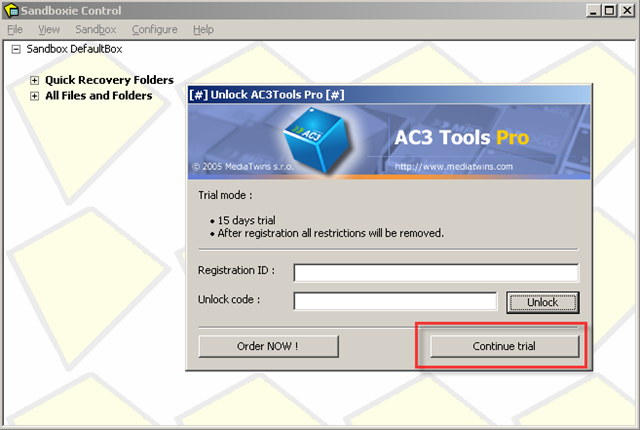This screenshot has height=430, width=640.
Task: Select the Quick Recovery Folders item
Action: click(x=109, y=80)
